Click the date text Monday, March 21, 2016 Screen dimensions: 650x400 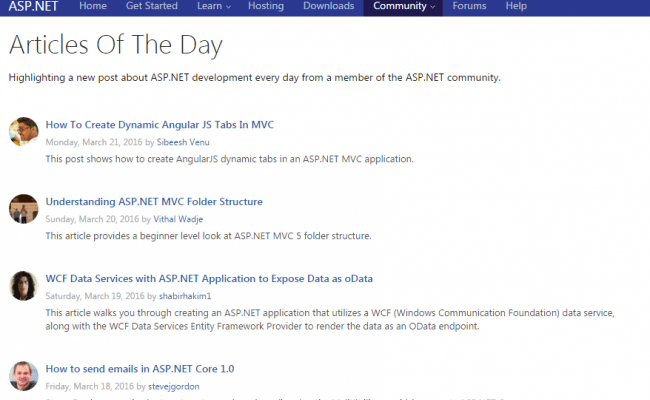point(94,142)
